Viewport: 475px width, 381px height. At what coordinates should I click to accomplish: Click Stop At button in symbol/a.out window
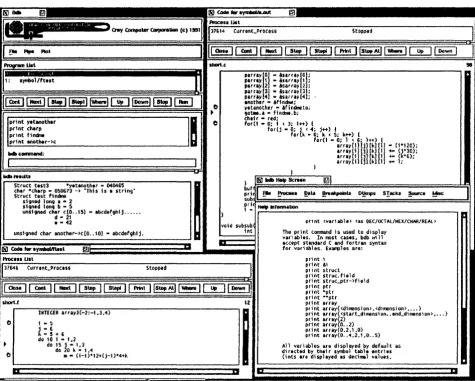(x=370, y=51)
